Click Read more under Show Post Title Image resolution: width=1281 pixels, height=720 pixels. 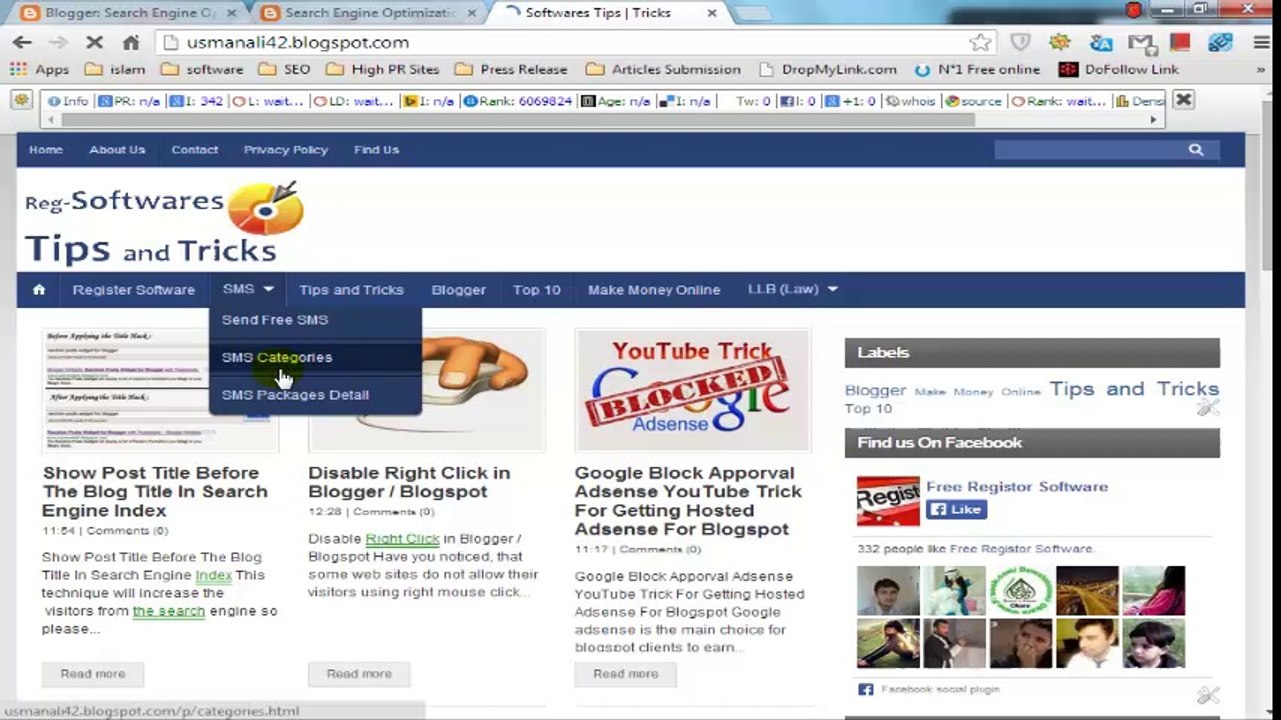pyautogui.click(x=93, y=674)
